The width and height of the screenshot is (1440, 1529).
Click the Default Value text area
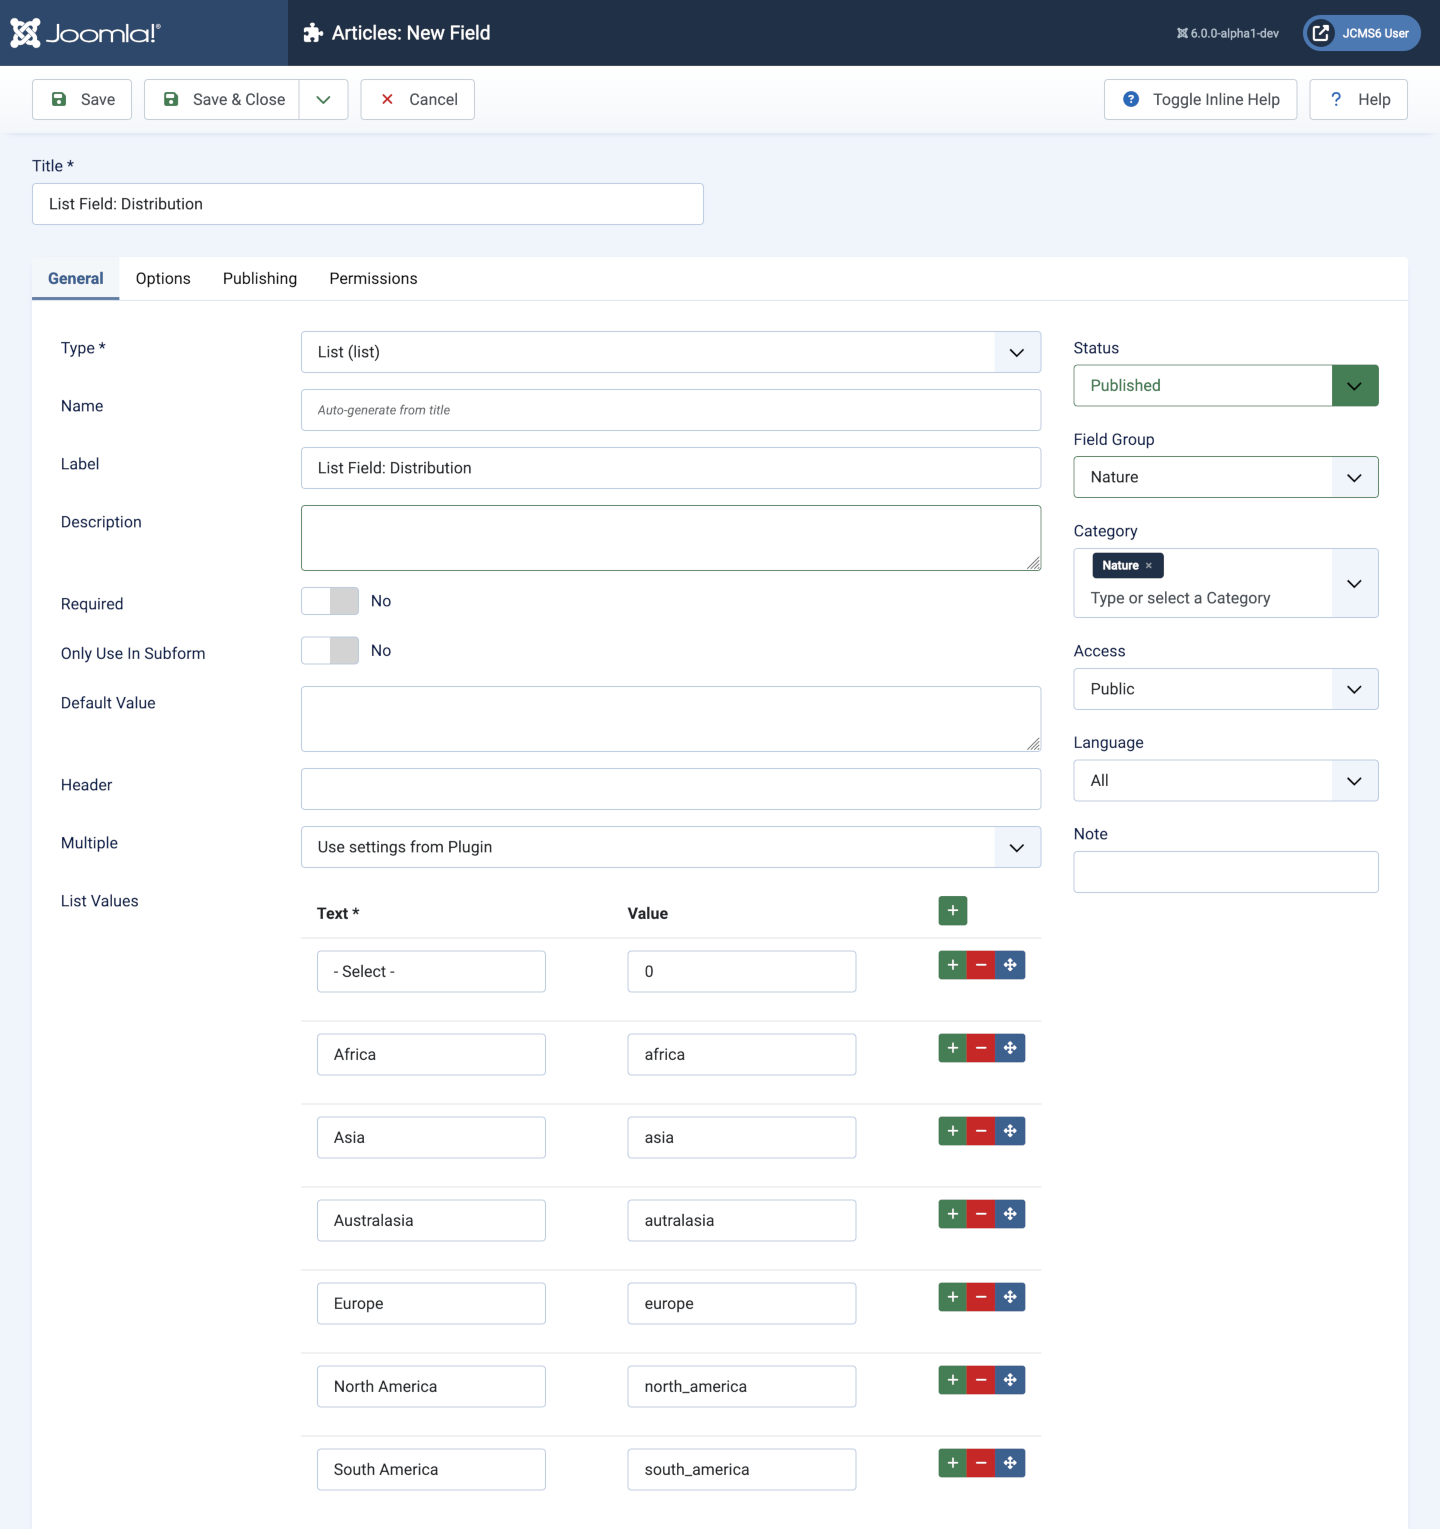[x=670, y=718]
